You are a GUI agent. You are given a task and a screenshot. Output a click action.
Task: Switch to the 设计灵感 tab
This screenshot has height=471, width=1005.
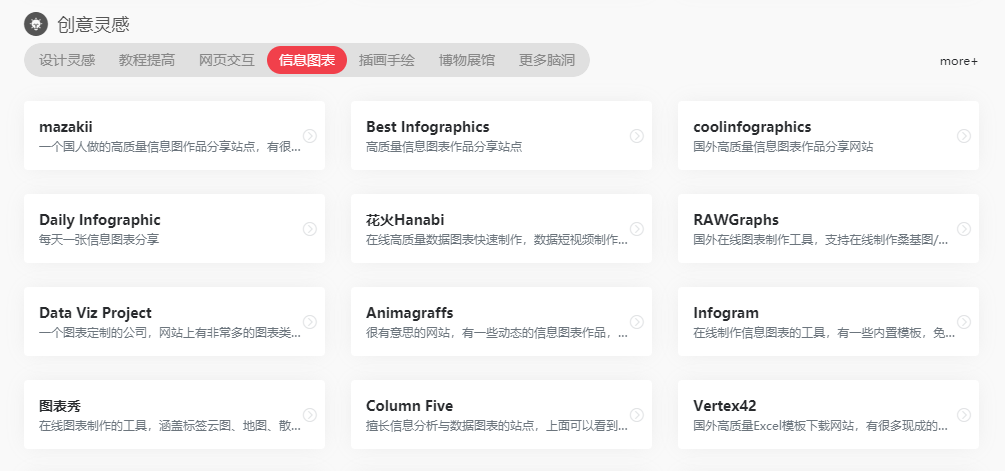(x=67, y=60)
